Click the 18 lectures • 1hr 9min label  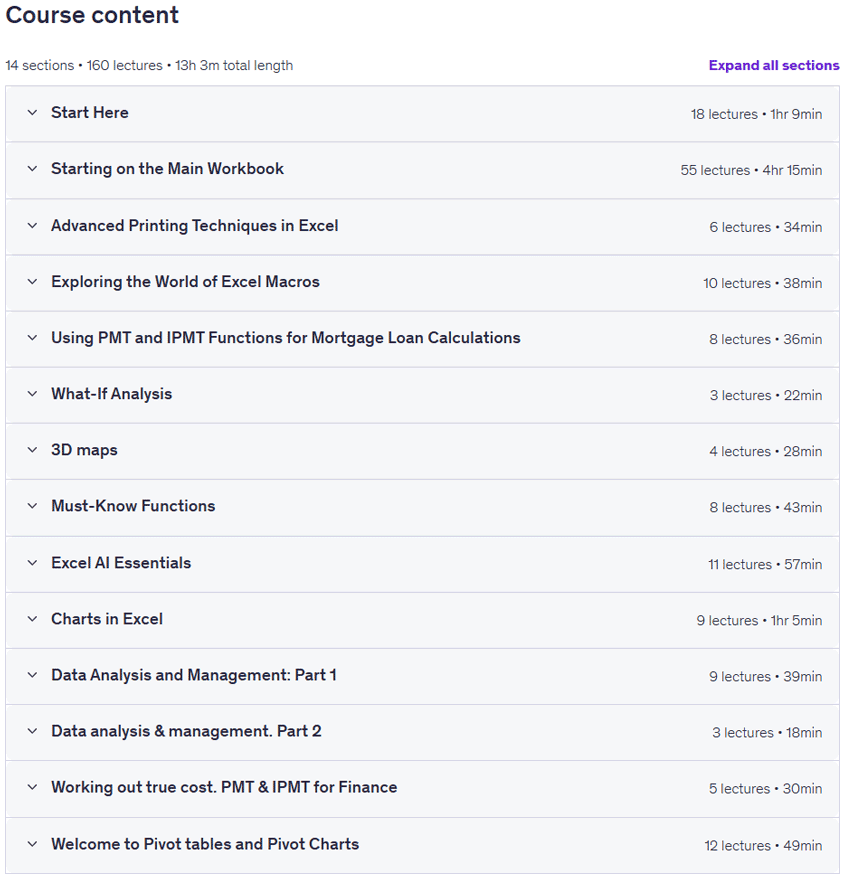[x=756, y=114]
